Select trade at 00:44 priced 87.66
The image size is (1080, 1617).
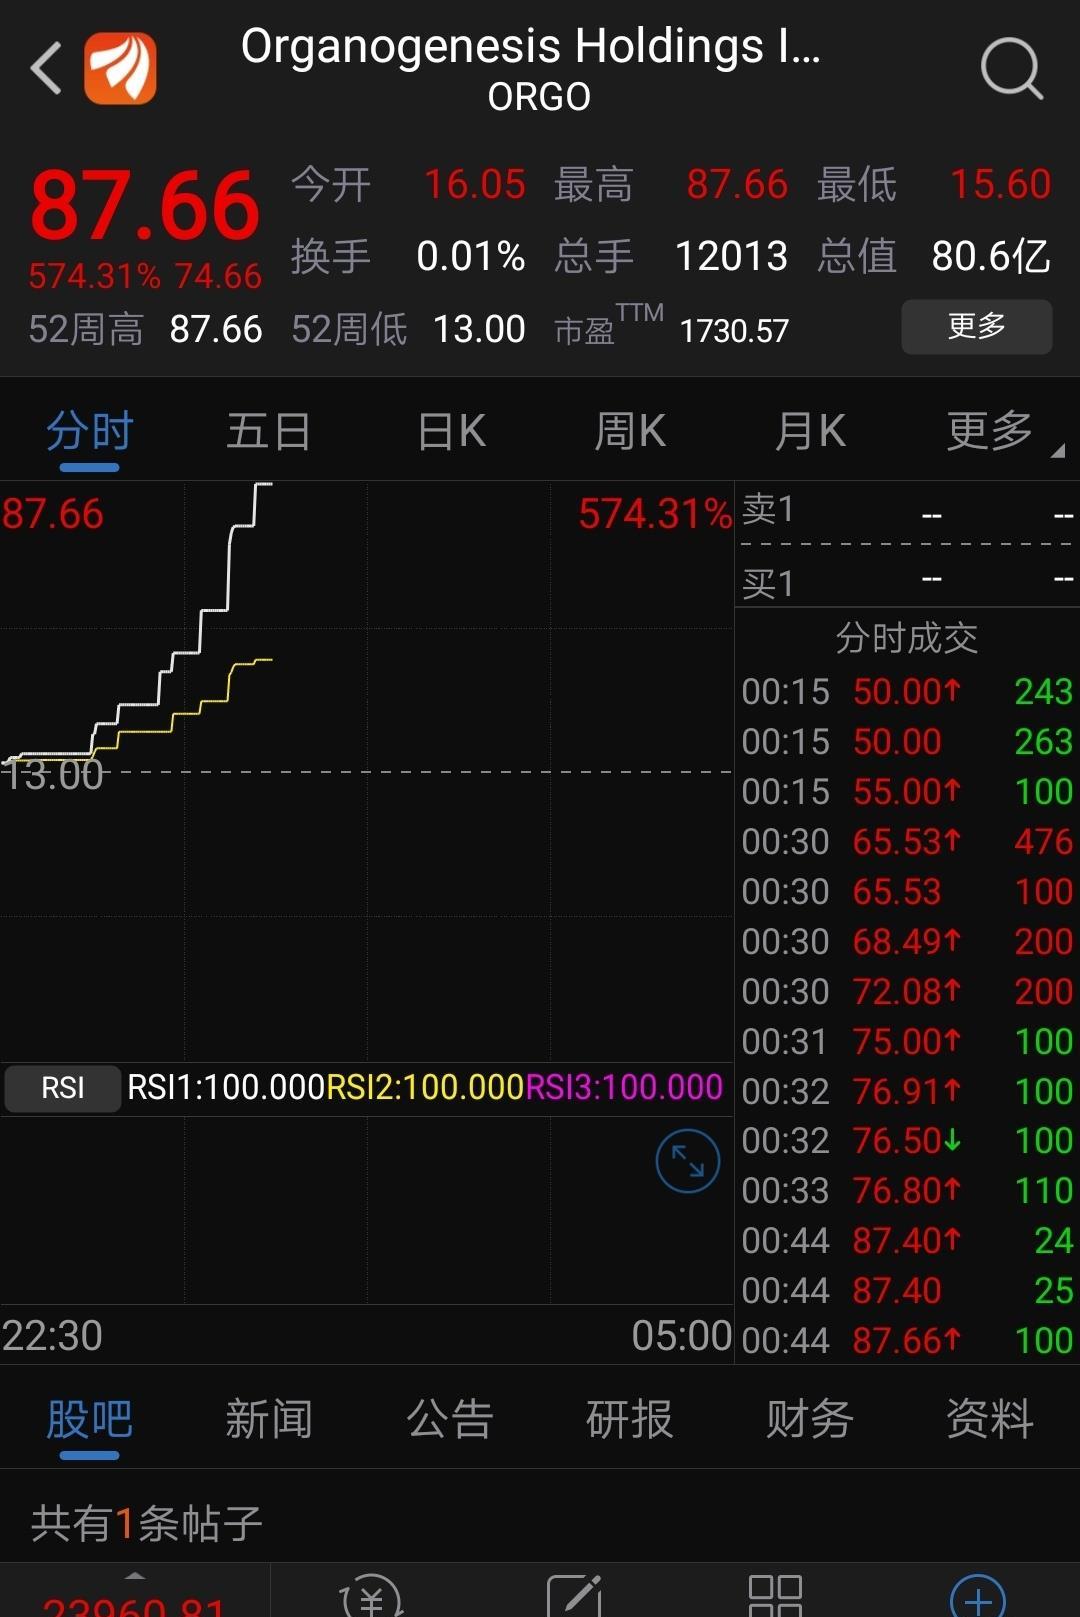click(907, 1341)
